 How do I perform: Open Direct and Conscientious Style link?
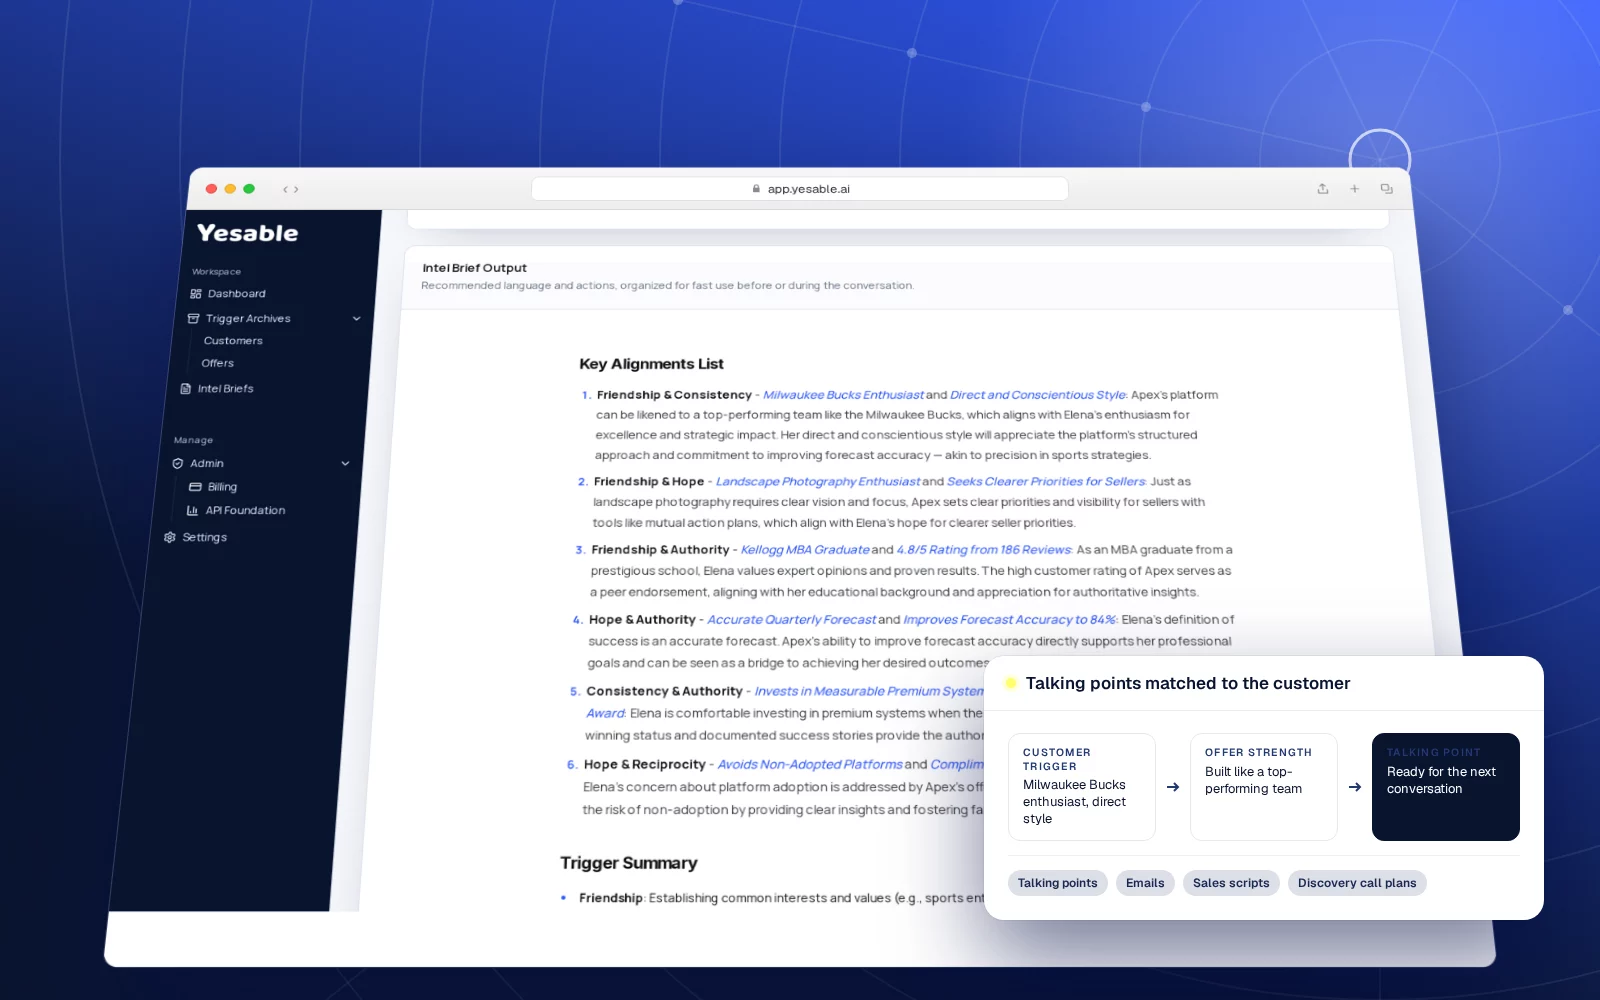[x=1039, y=395]
